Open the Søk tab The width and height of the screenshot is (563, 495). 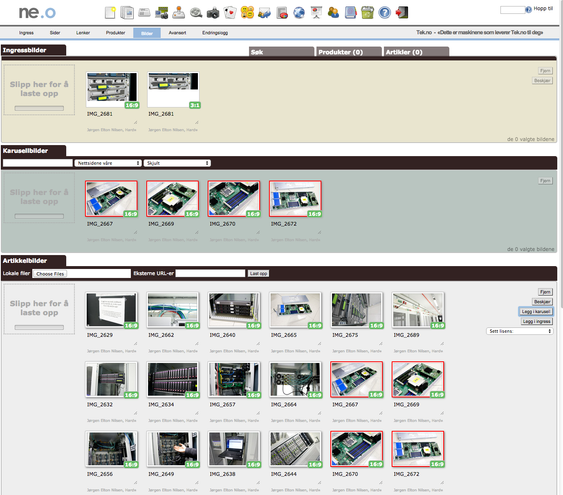pyautogui.click(x=281, y=52)
